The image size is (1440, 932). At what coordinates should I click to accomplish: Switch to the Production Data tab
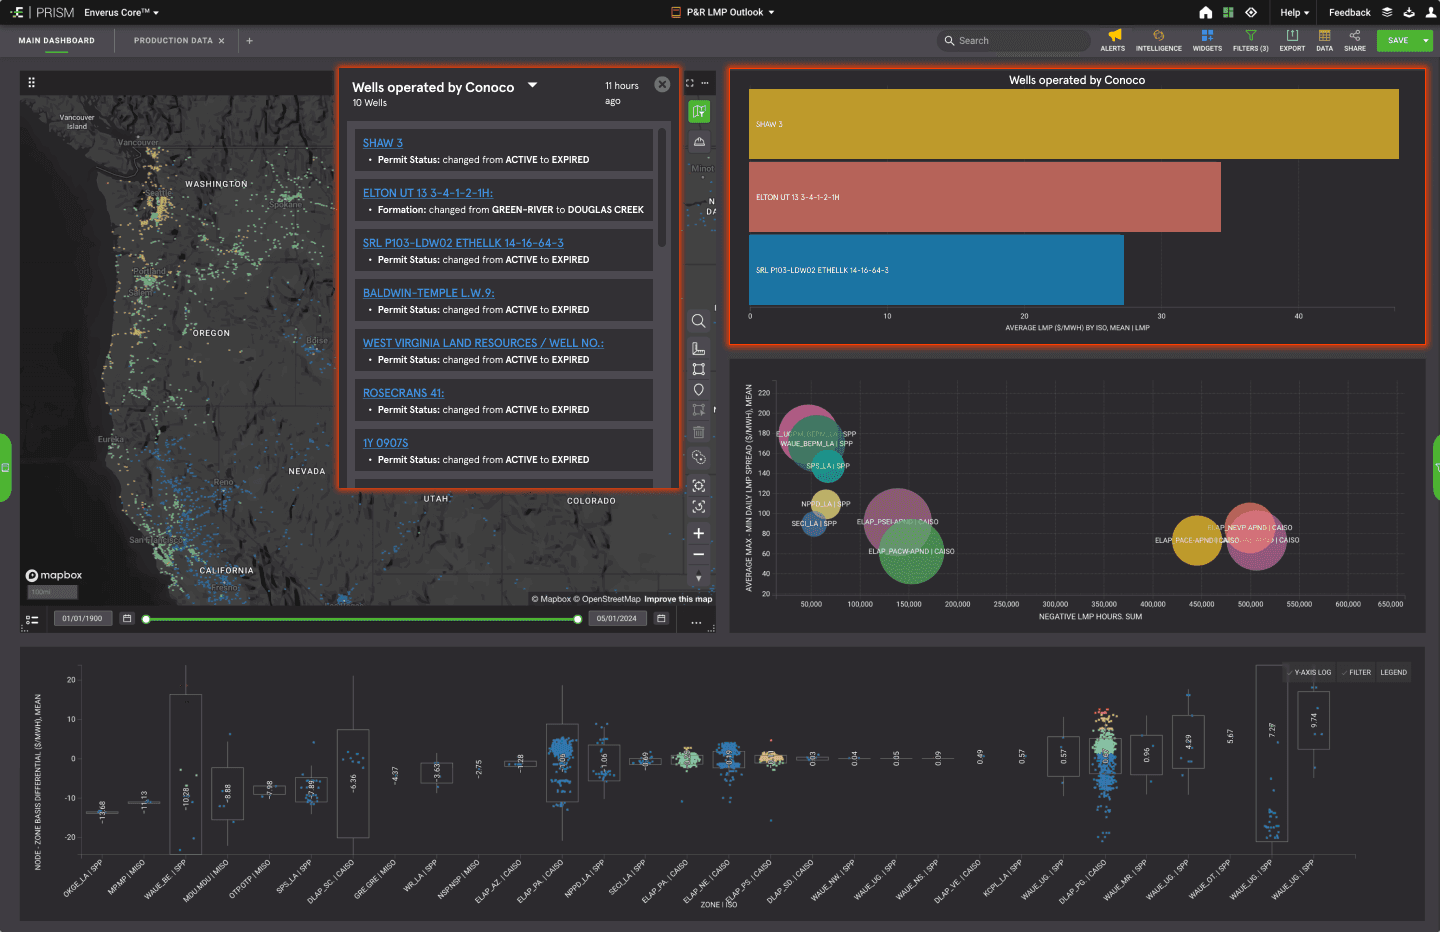tap(173, 41)
